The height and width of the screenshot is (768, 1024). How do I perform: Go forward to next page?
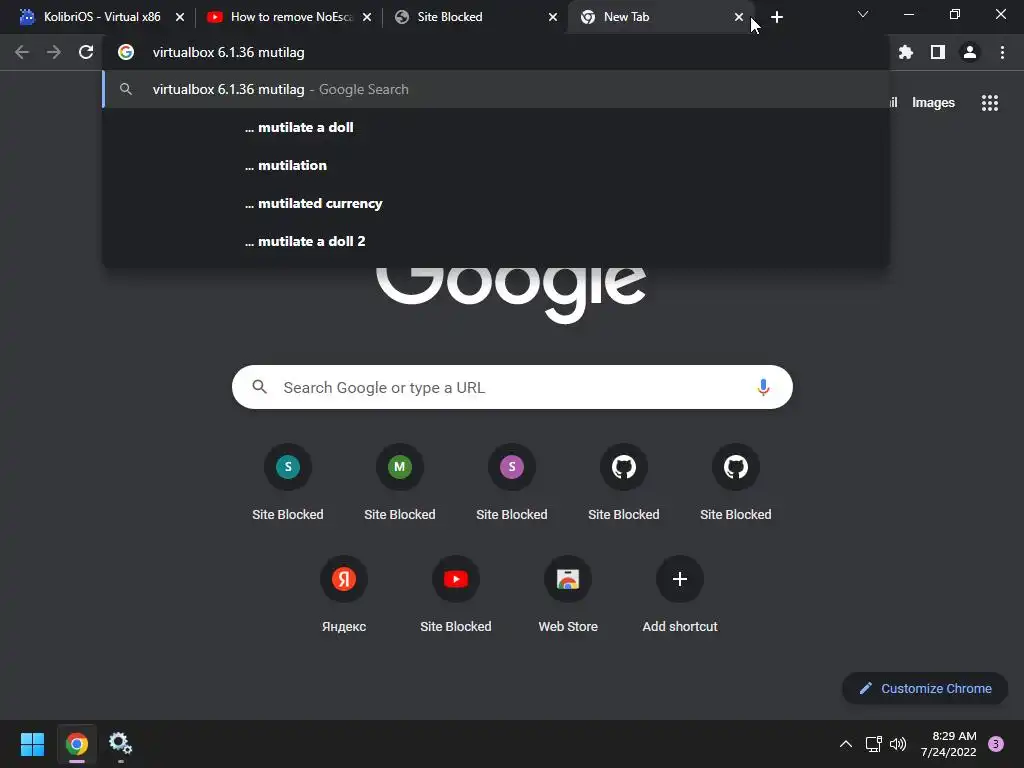coord(54,52)
